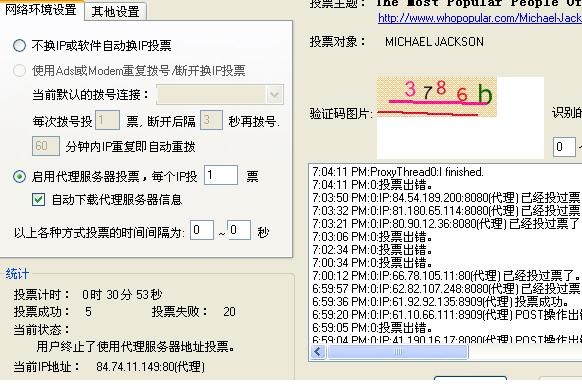Click the 60 分钟内IP重复 input field
The width and height of the screenshot is (582, 384).
tap(46, 146)
